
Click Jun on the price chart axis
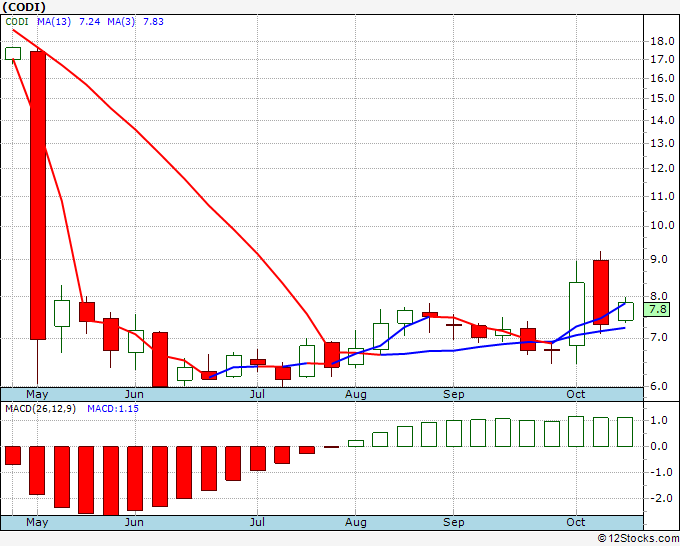pos(134,394)
